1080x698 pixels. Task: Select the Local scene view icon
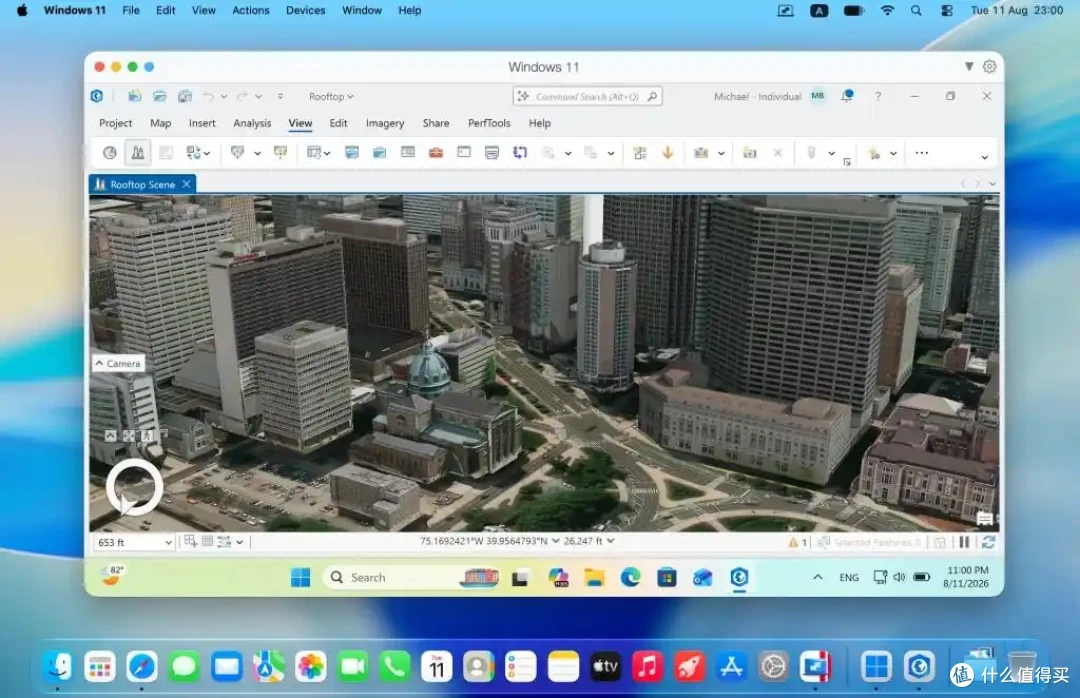138,153
